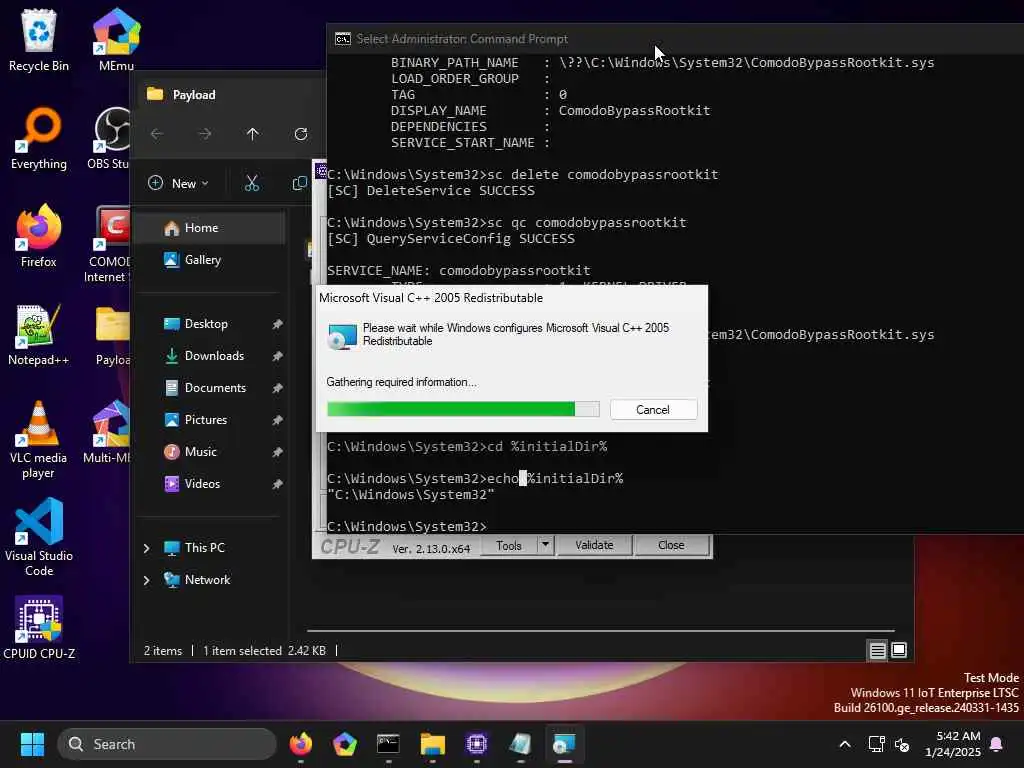Image resolution: width=1024 pixels, height=768 pixels.
Task: Launch Visual Studio Code desktop icon
Action: pos(39,537)
